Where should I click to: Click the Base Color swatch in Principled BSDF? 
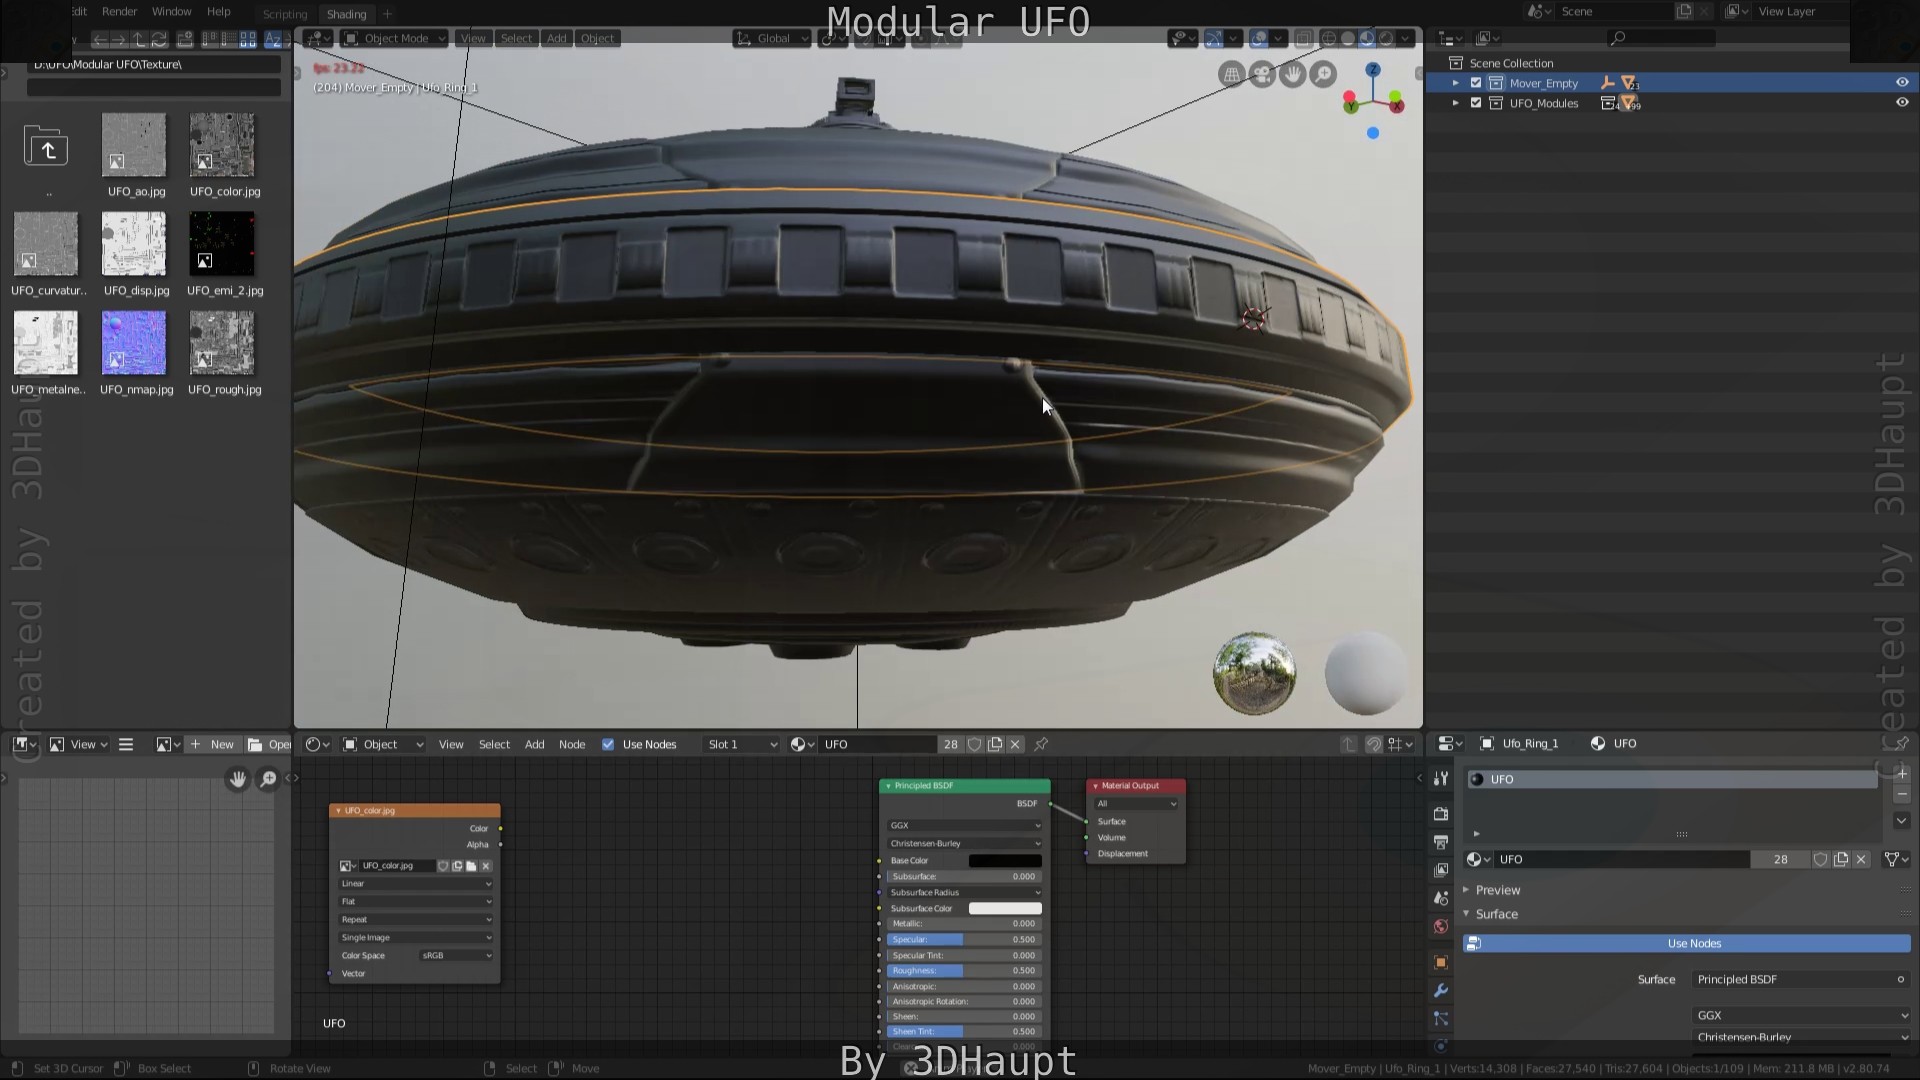pos(1005,860)
